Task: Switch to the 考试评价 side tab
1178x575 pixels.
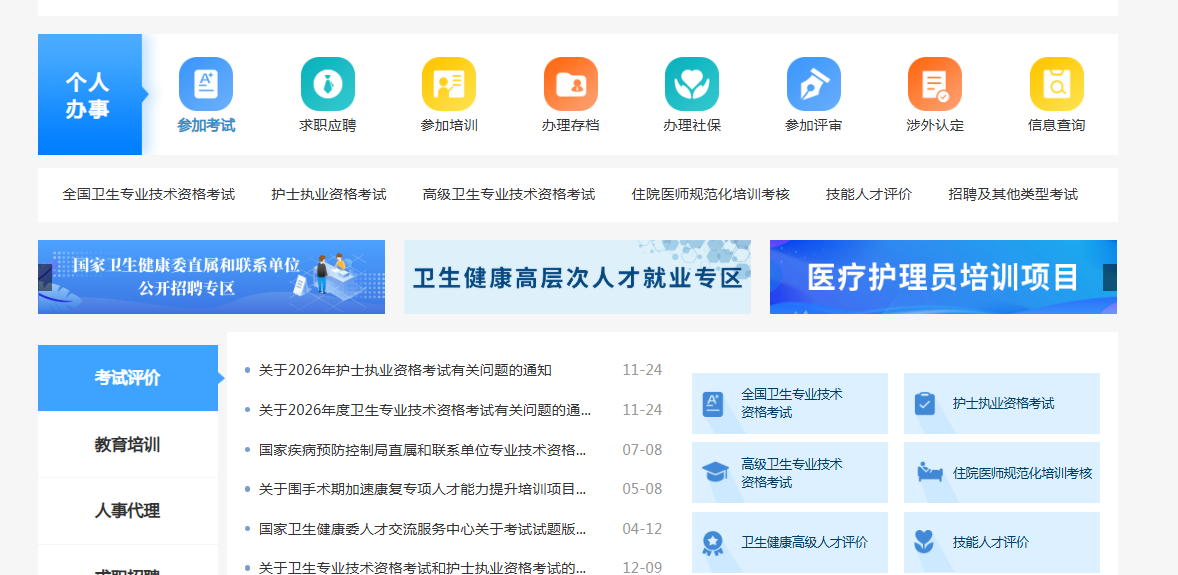Action: click(x=128, y=378)
